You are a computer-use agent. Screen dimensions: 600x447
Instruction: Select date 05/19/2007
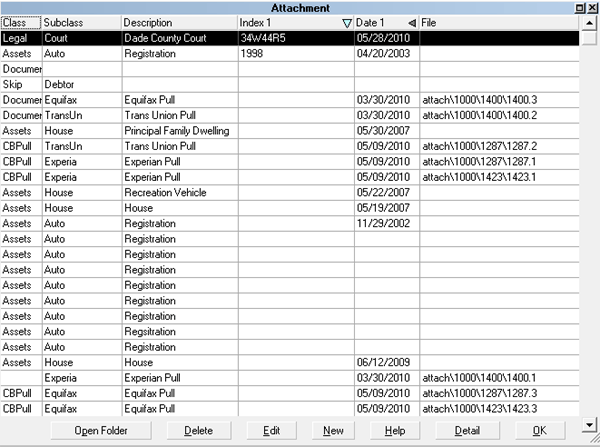coord(387,208)
